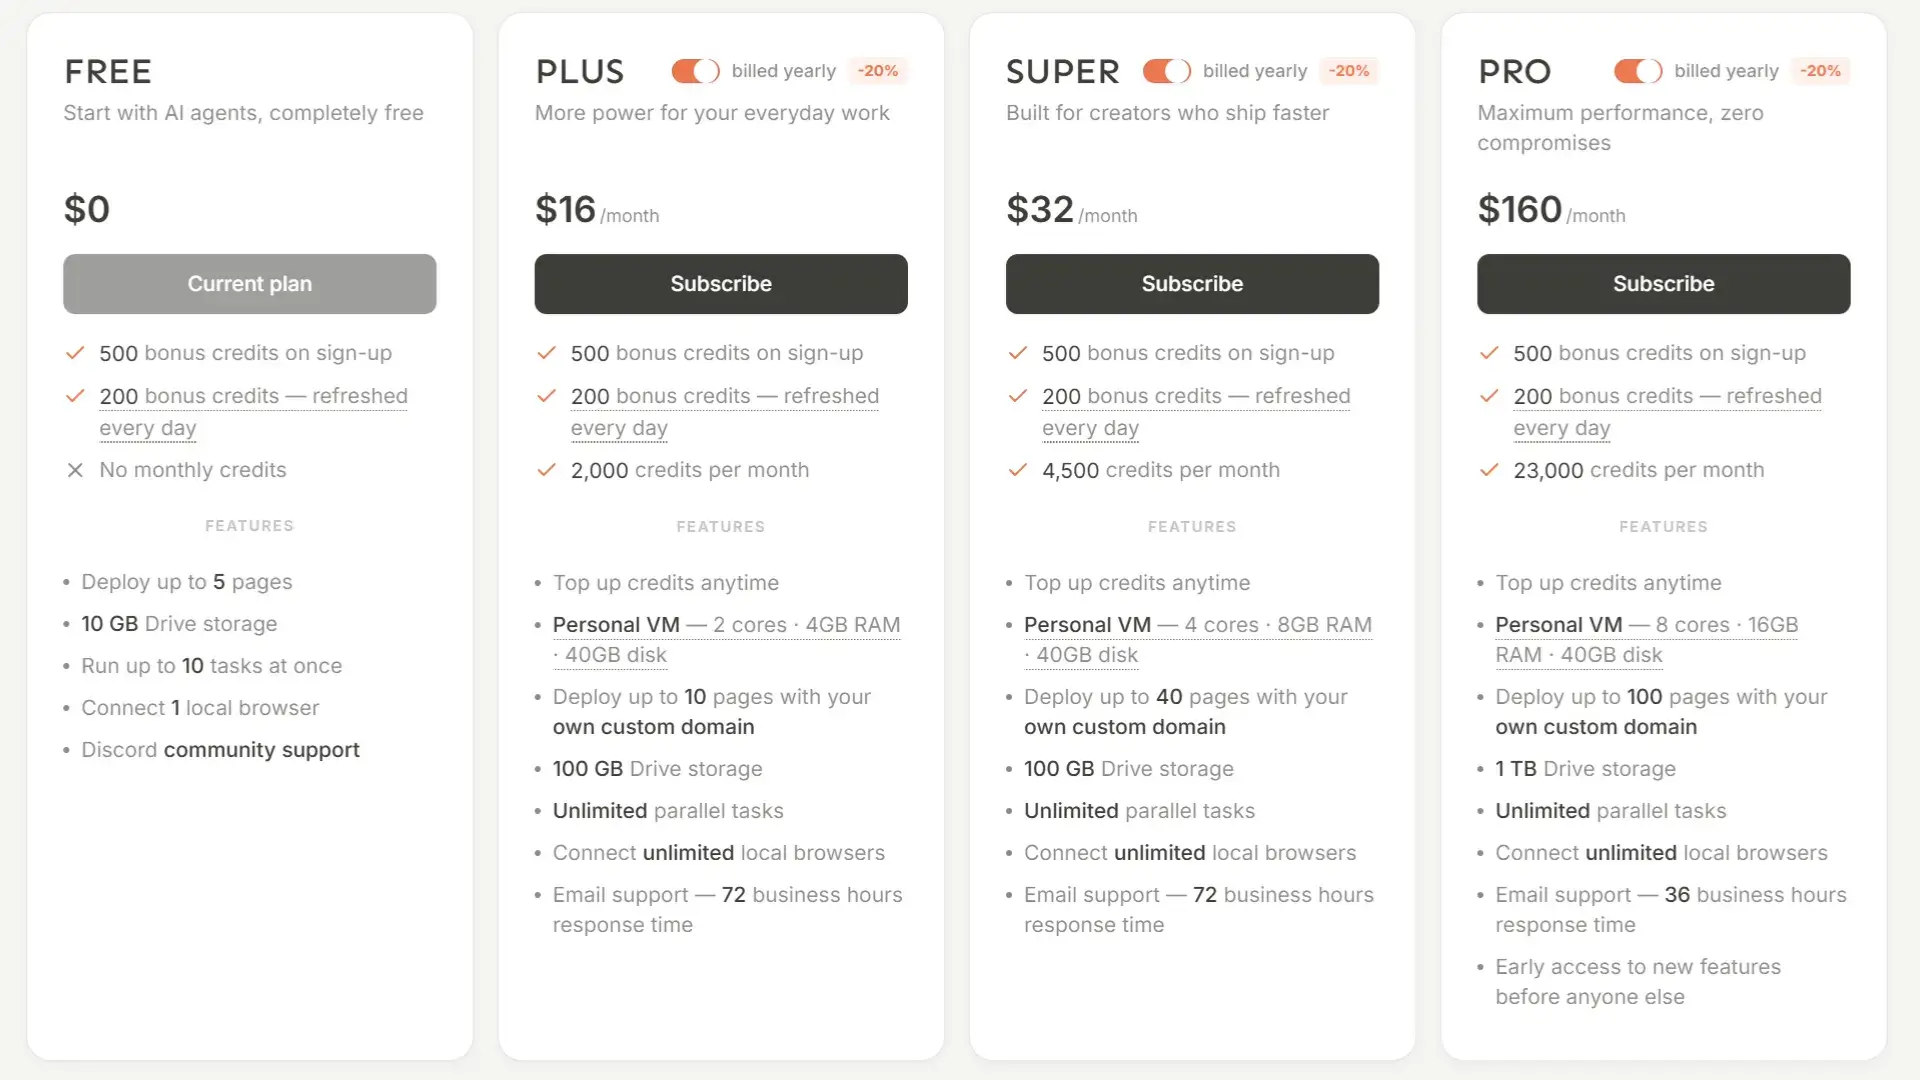Toggle yearly billing switch on PLUS plan

[x=695, y=71]
